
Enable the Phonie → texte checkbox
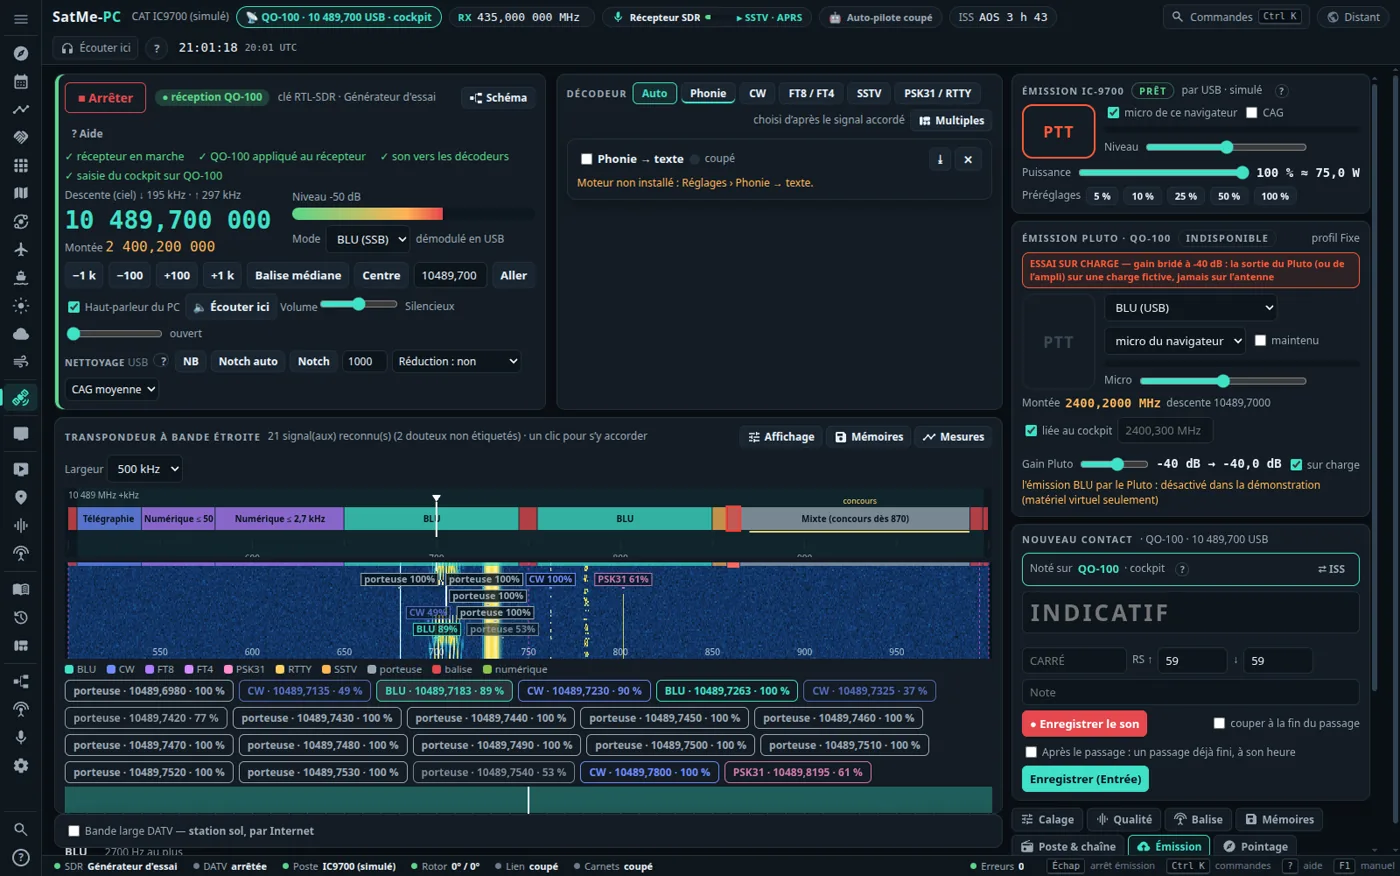[x=586, y=159]
